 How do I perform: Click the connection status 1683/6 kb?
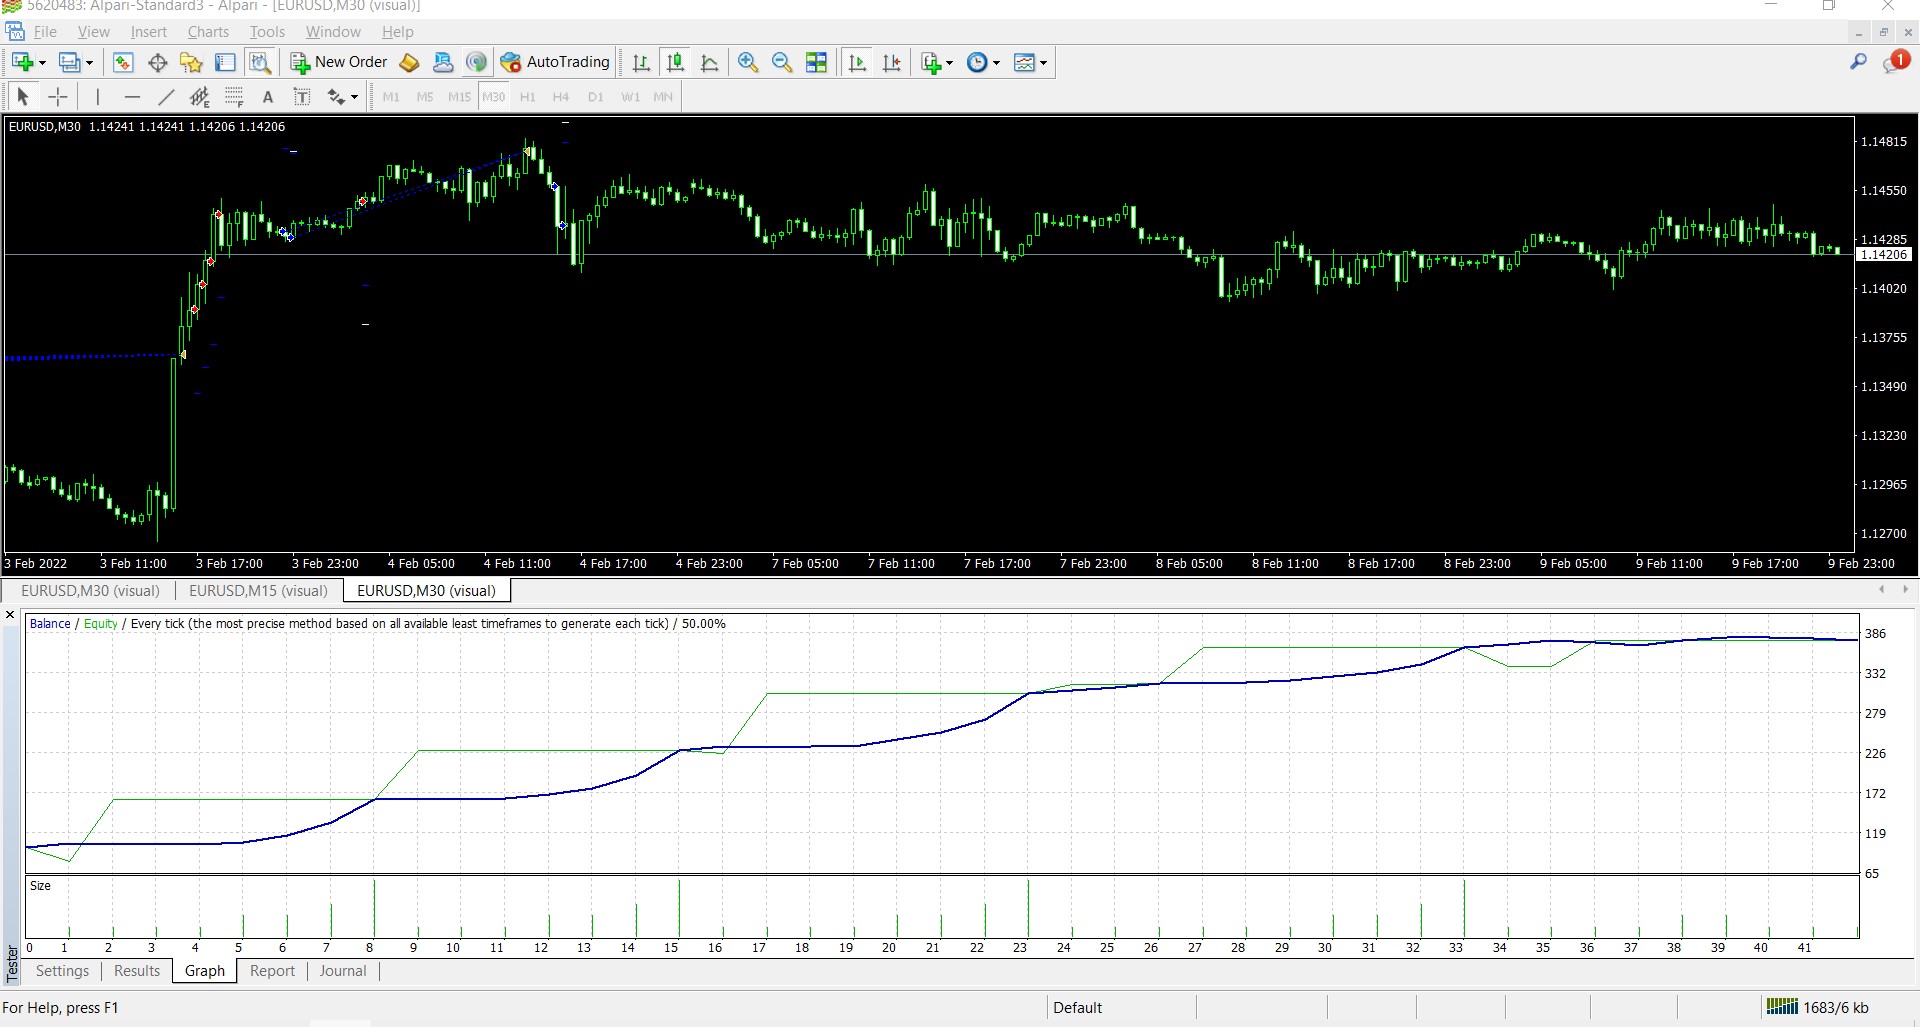pyautogui.click(x=1817, y=1007)
